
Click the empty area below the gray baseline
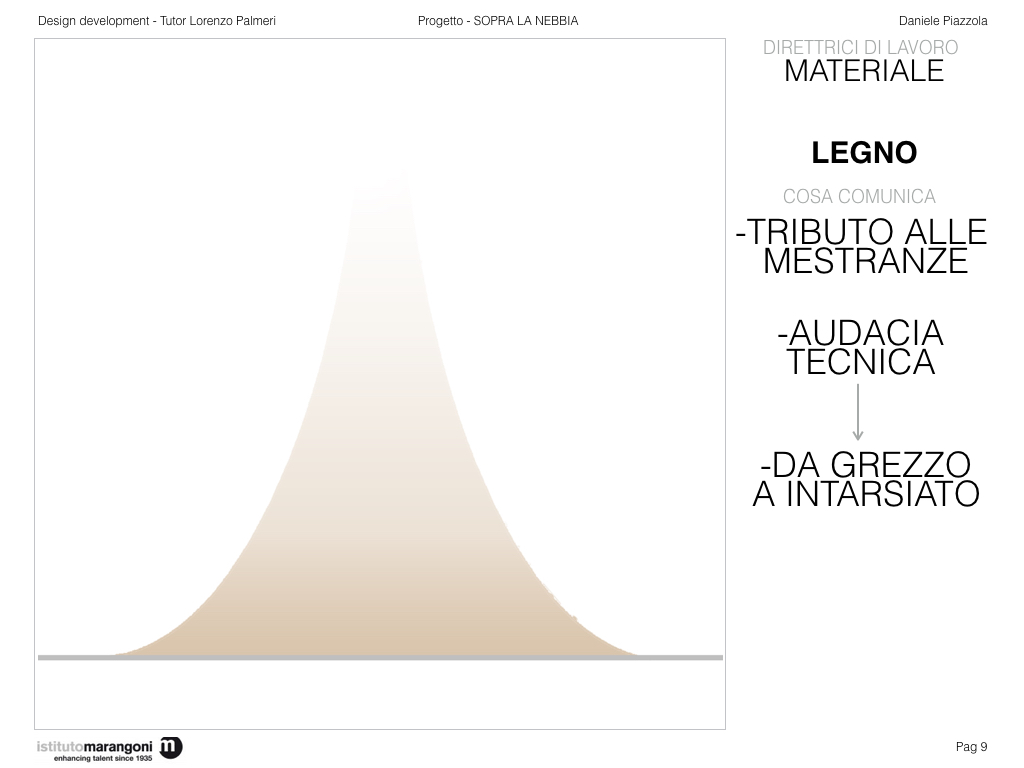(x=380, y=695)
